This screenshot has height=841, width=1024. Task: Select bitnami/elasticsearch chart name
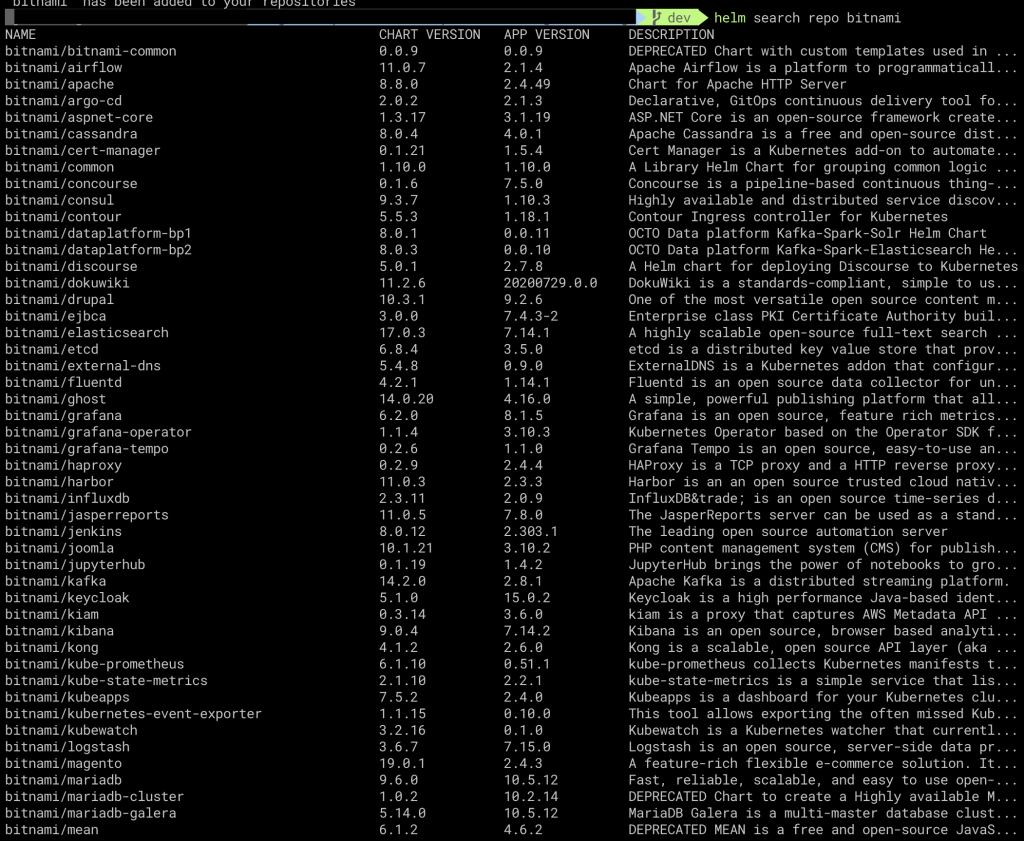(x=87, y=333)
